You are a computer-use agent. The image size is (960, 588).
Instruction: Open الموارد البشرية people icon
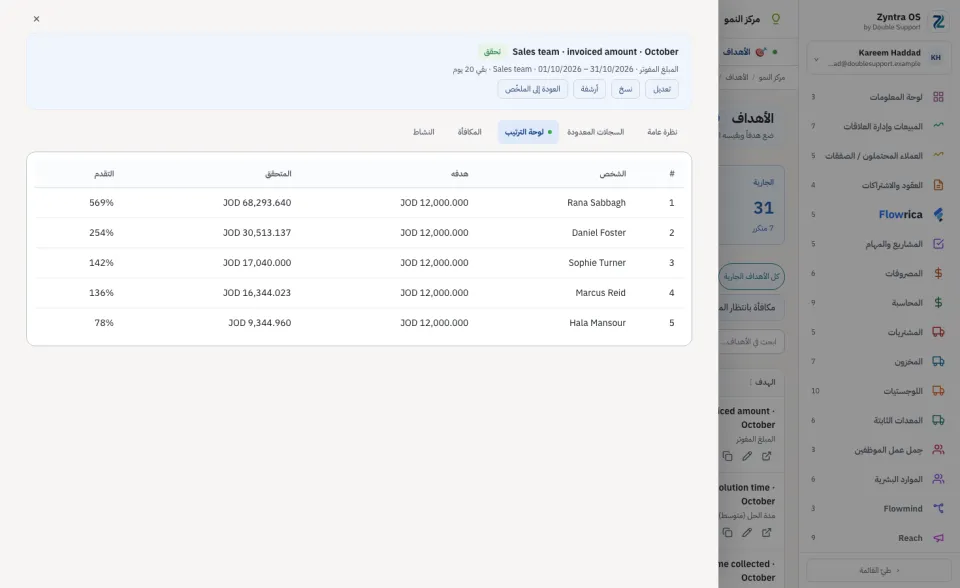(x=938, y=479)
